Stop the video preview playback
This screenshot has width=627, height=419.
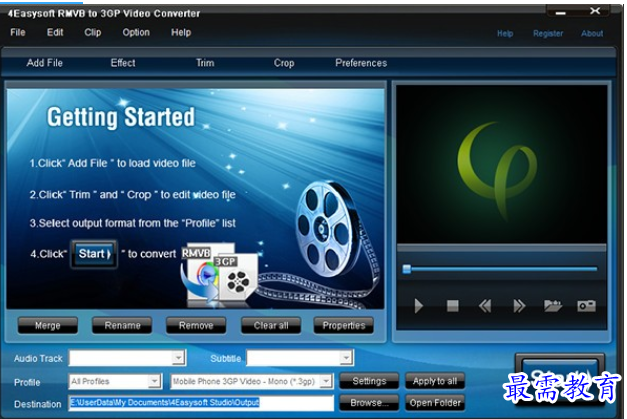point(452,306)
